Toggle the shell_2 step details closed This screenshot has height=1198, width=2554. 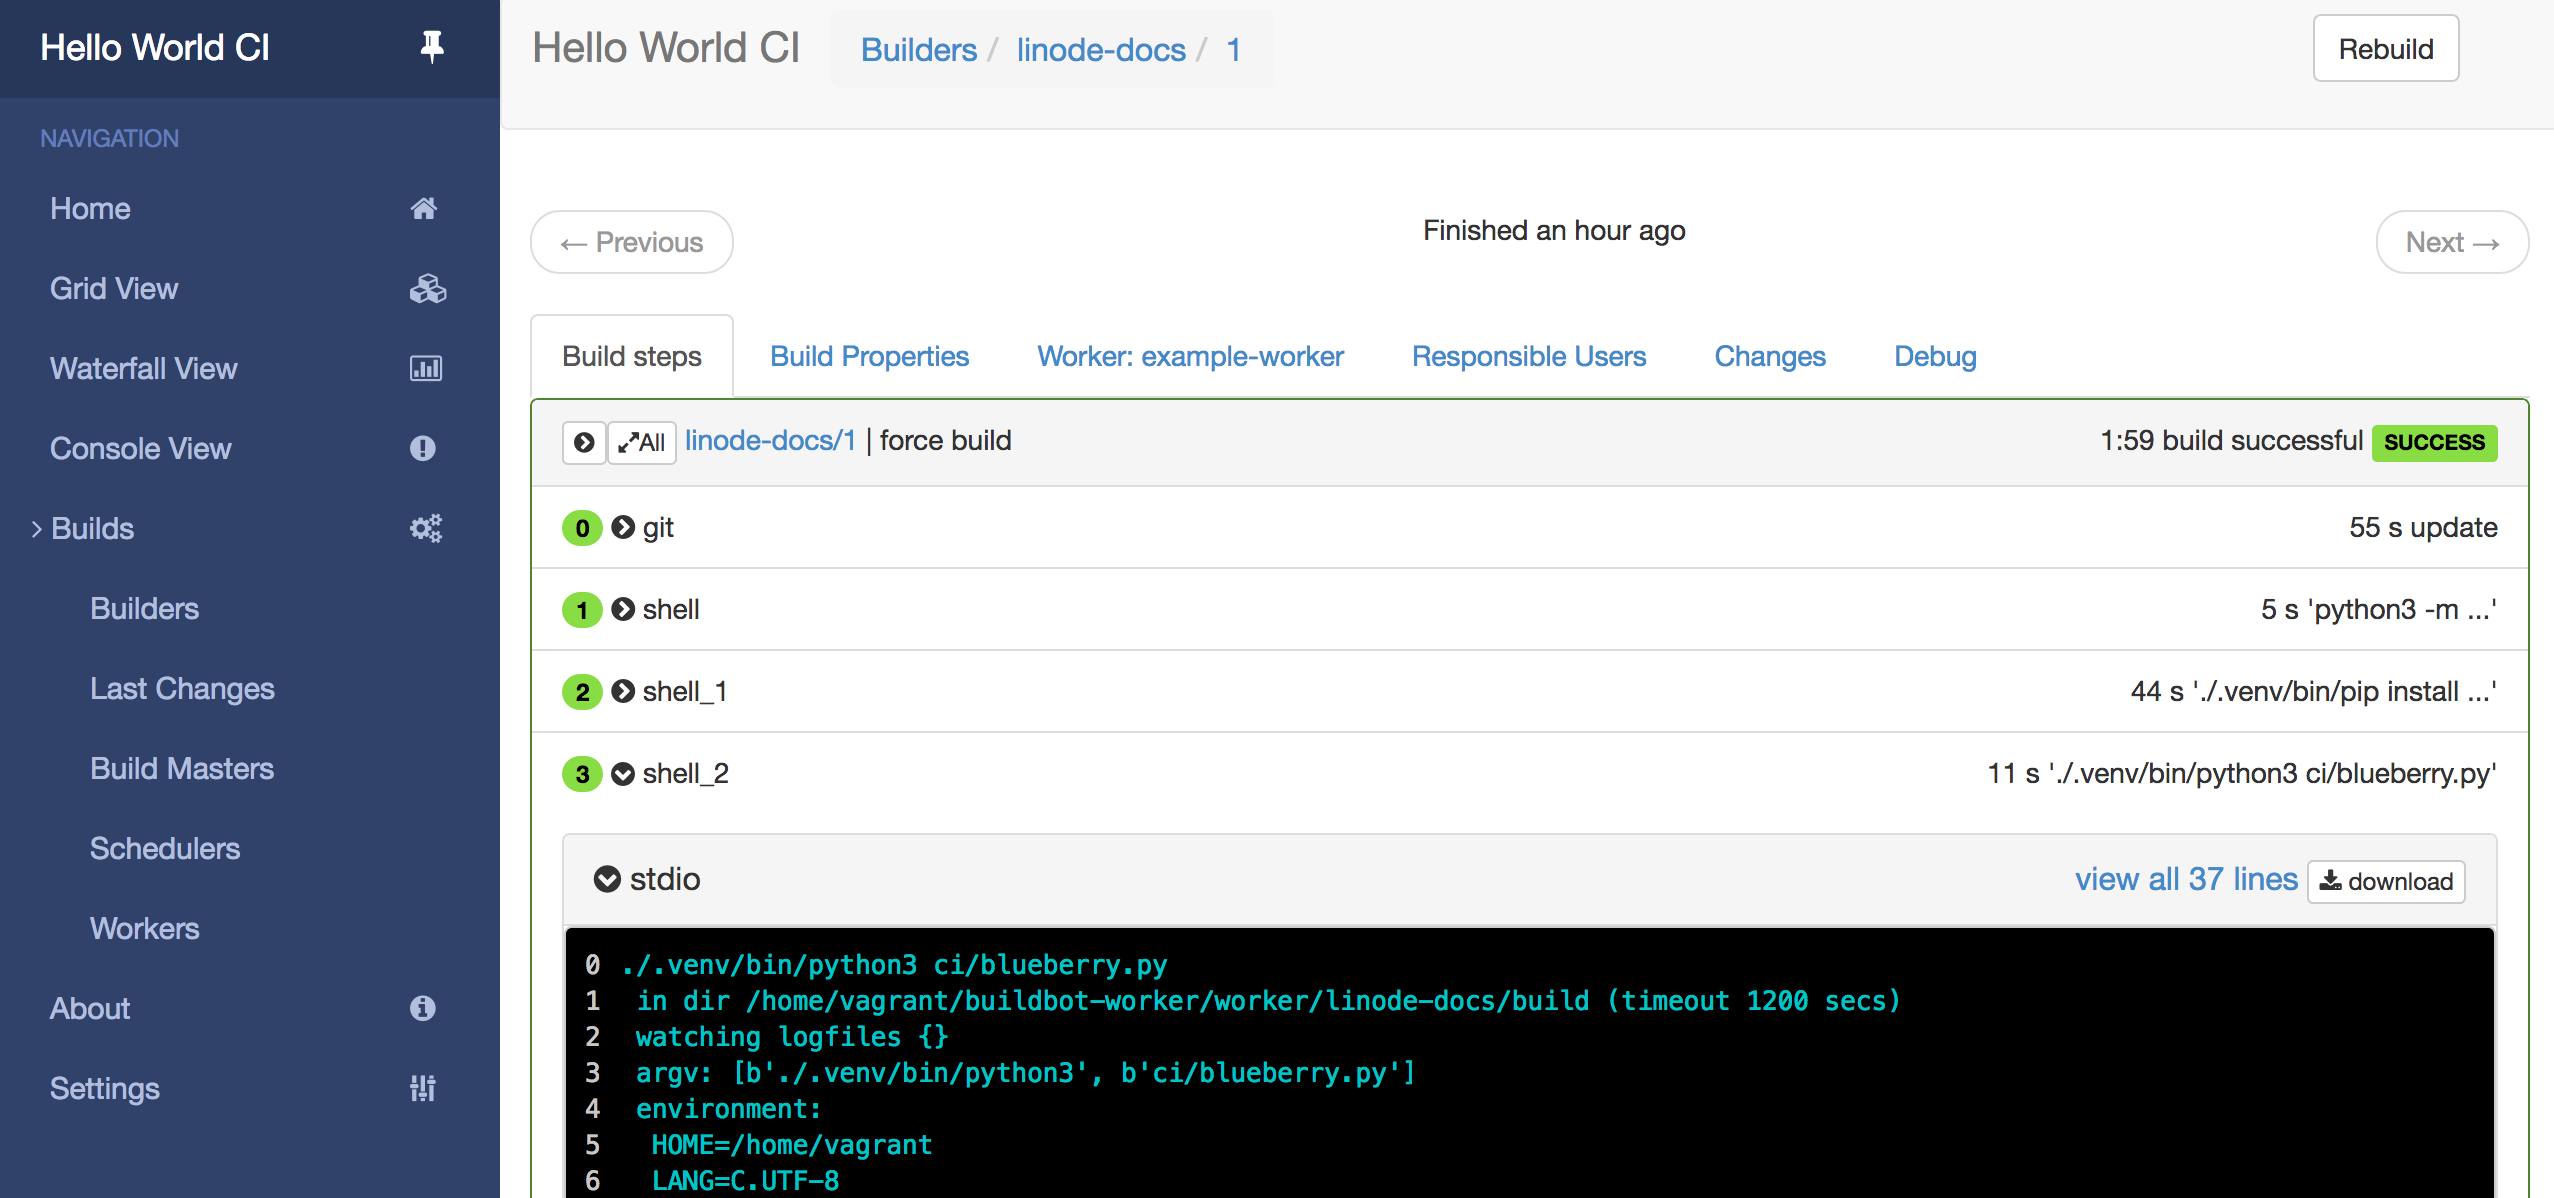coord(623,772)
